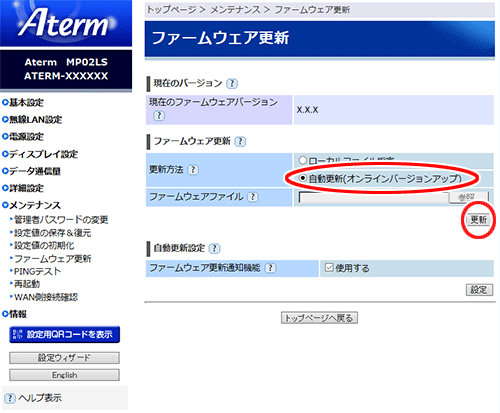This screenshot has height=413, width=500.
Task: Open the 設定ウィザード button
Action: click(x=64, y=358)
